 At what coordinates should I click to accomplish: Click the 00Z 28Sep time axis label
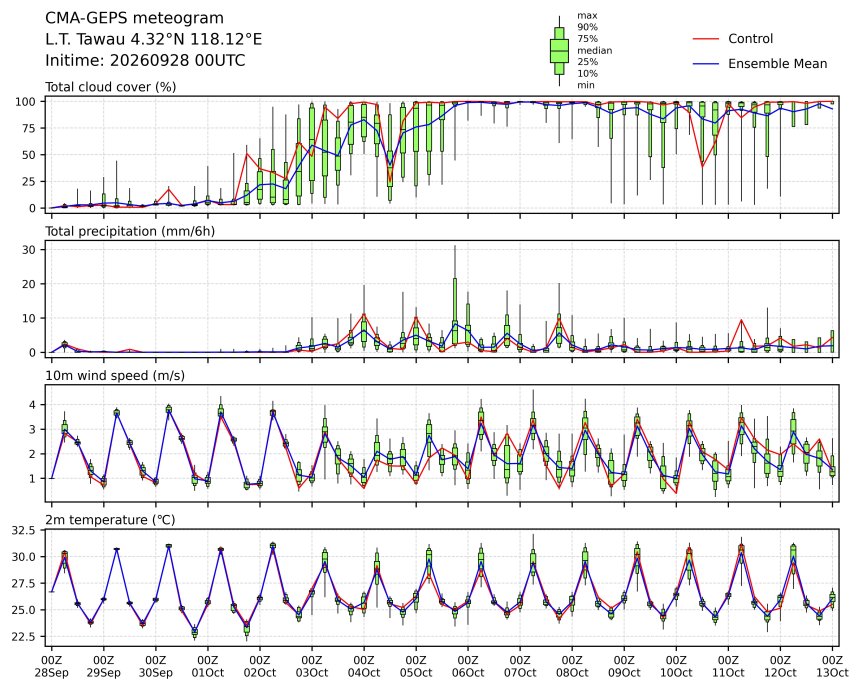point(52,666)
